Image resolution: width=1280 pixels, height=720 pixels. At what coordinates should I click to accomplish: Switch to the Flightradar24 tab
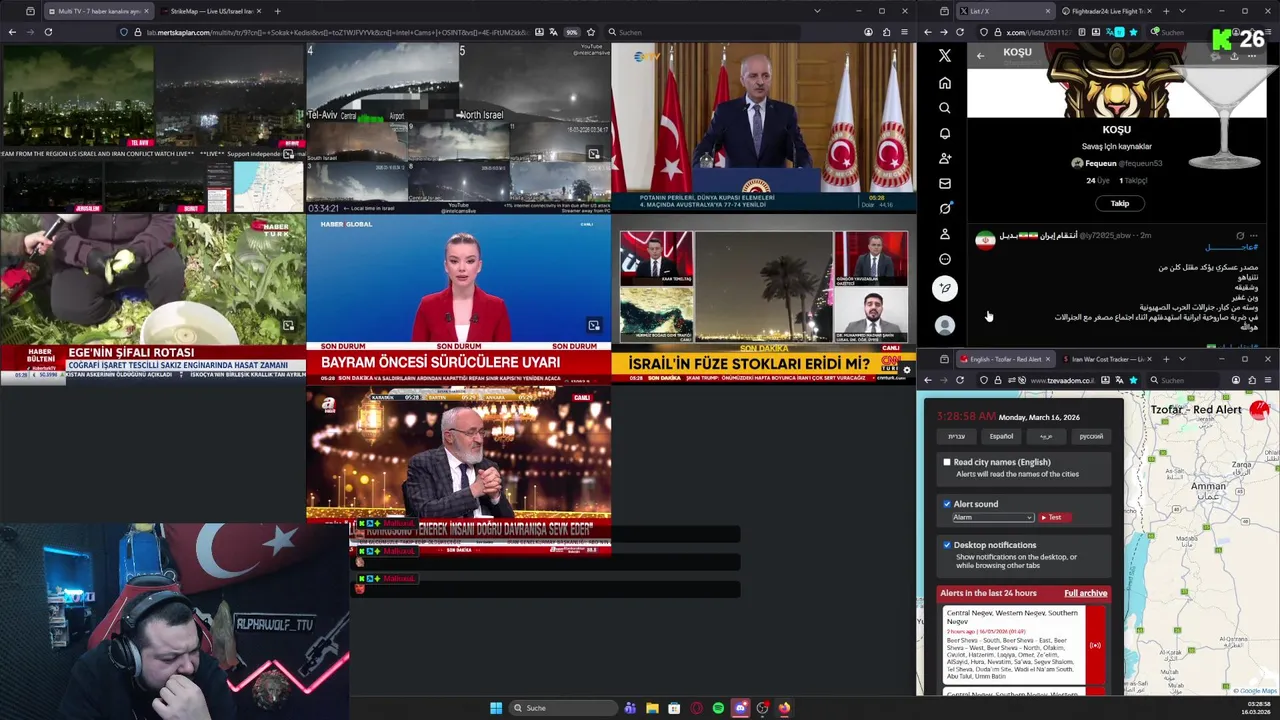tap(1105, 11)
